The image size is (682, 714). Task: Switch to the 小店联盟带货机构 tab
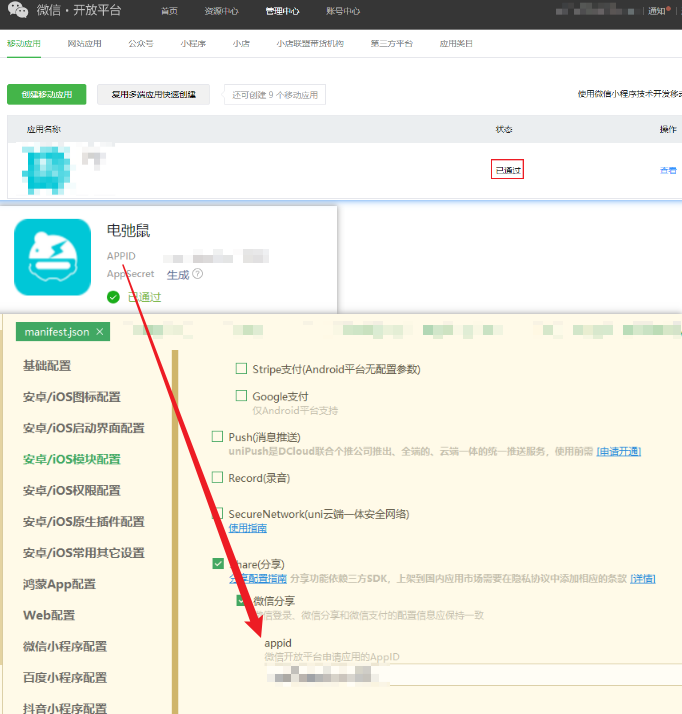[310, 44]
